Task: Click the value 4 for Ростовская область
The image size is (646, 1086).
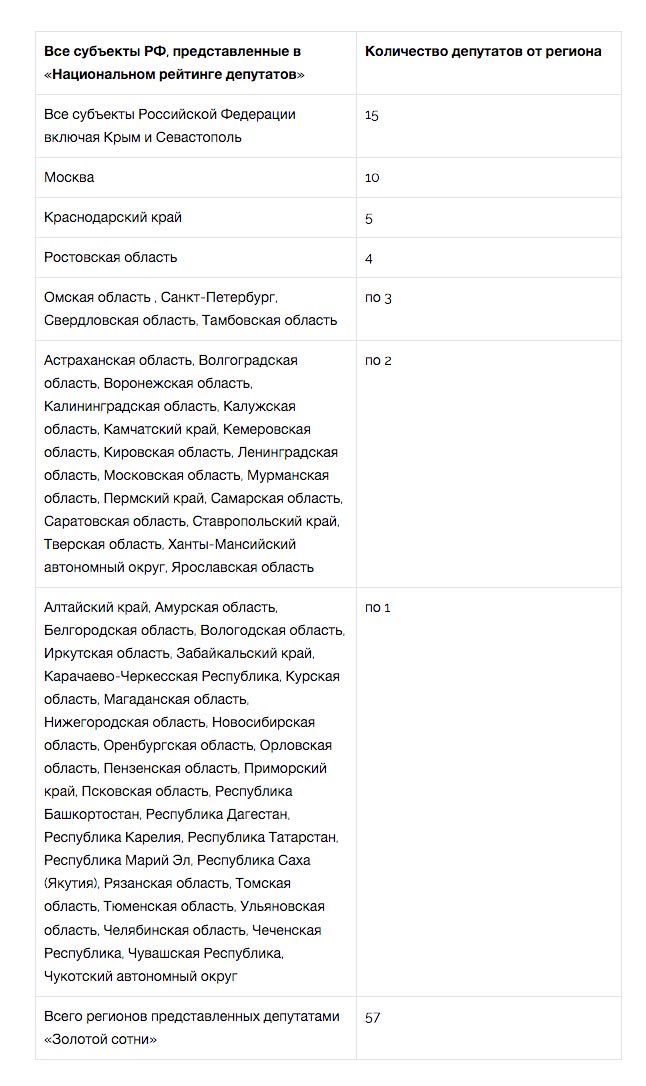Action: tap(368, 258)
